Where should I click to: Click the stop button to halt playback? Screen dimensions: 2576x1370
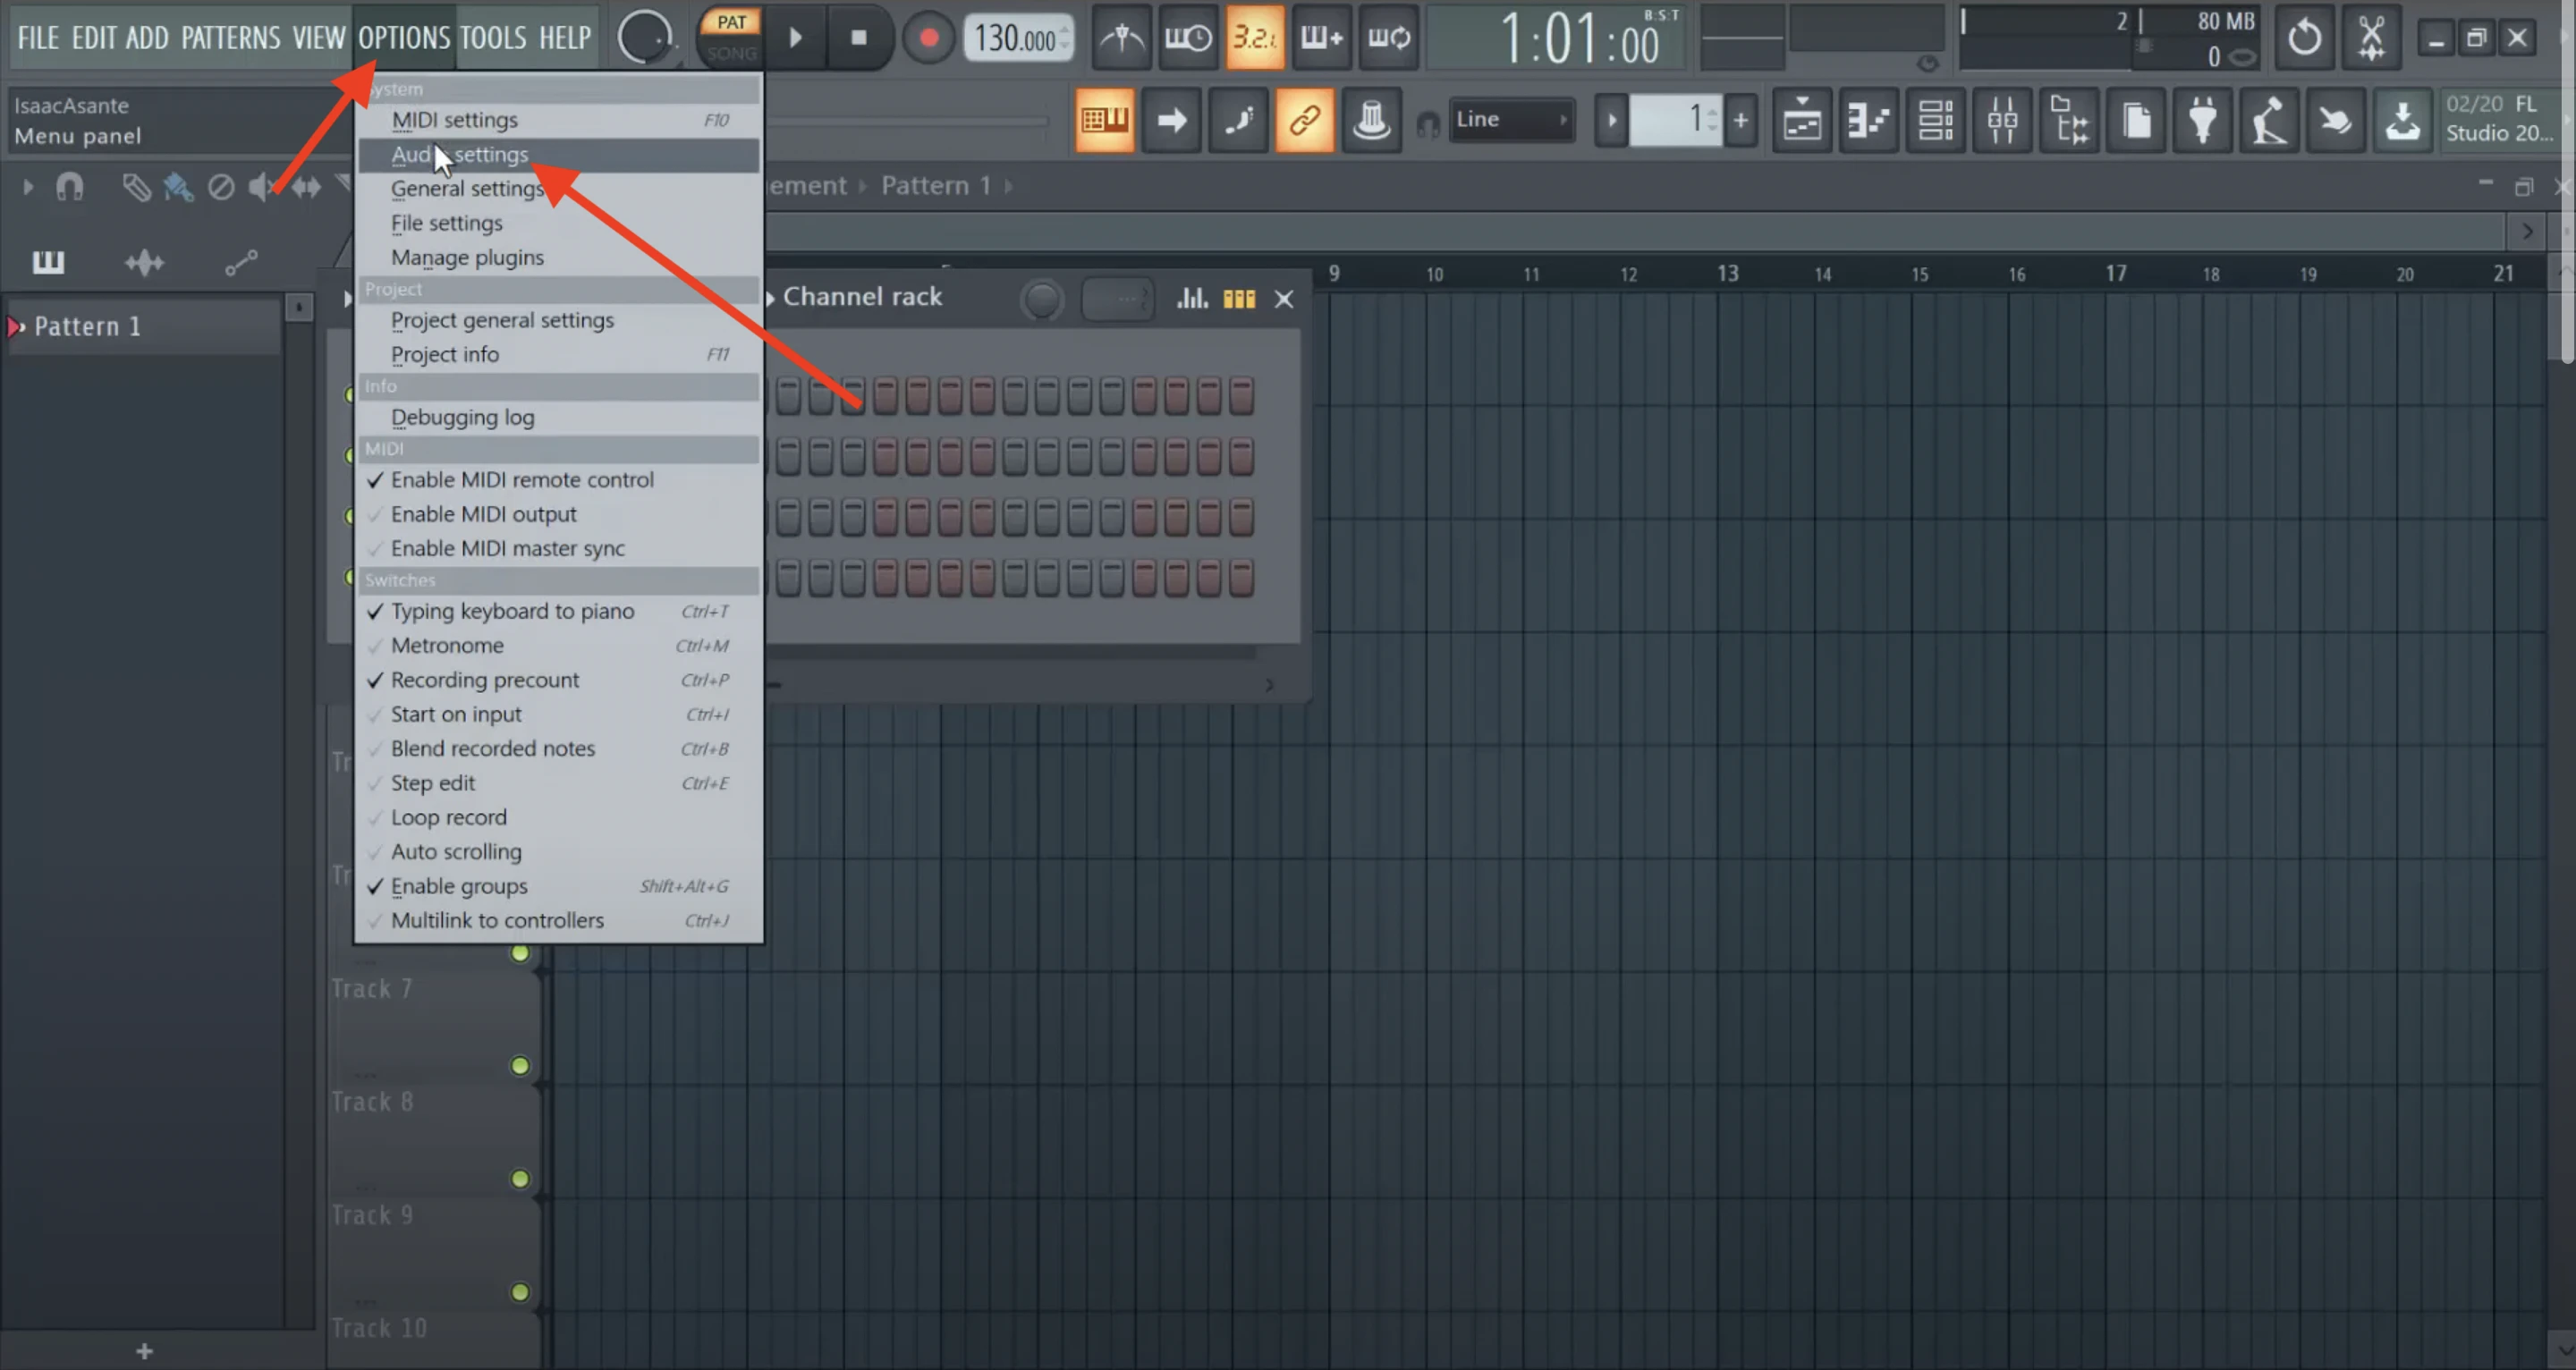click(x=859, y=38)
